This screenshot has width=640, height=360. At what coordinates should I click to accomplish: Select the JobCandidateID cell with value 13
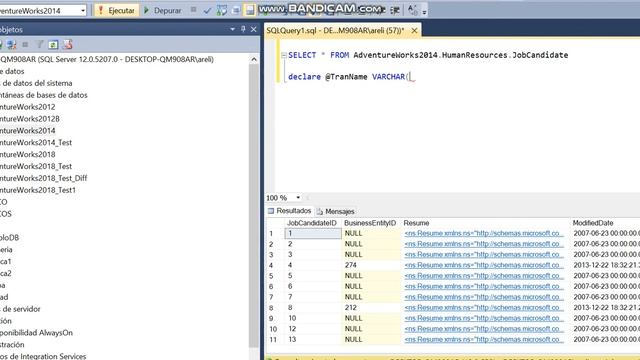click(x=313, y=340)
